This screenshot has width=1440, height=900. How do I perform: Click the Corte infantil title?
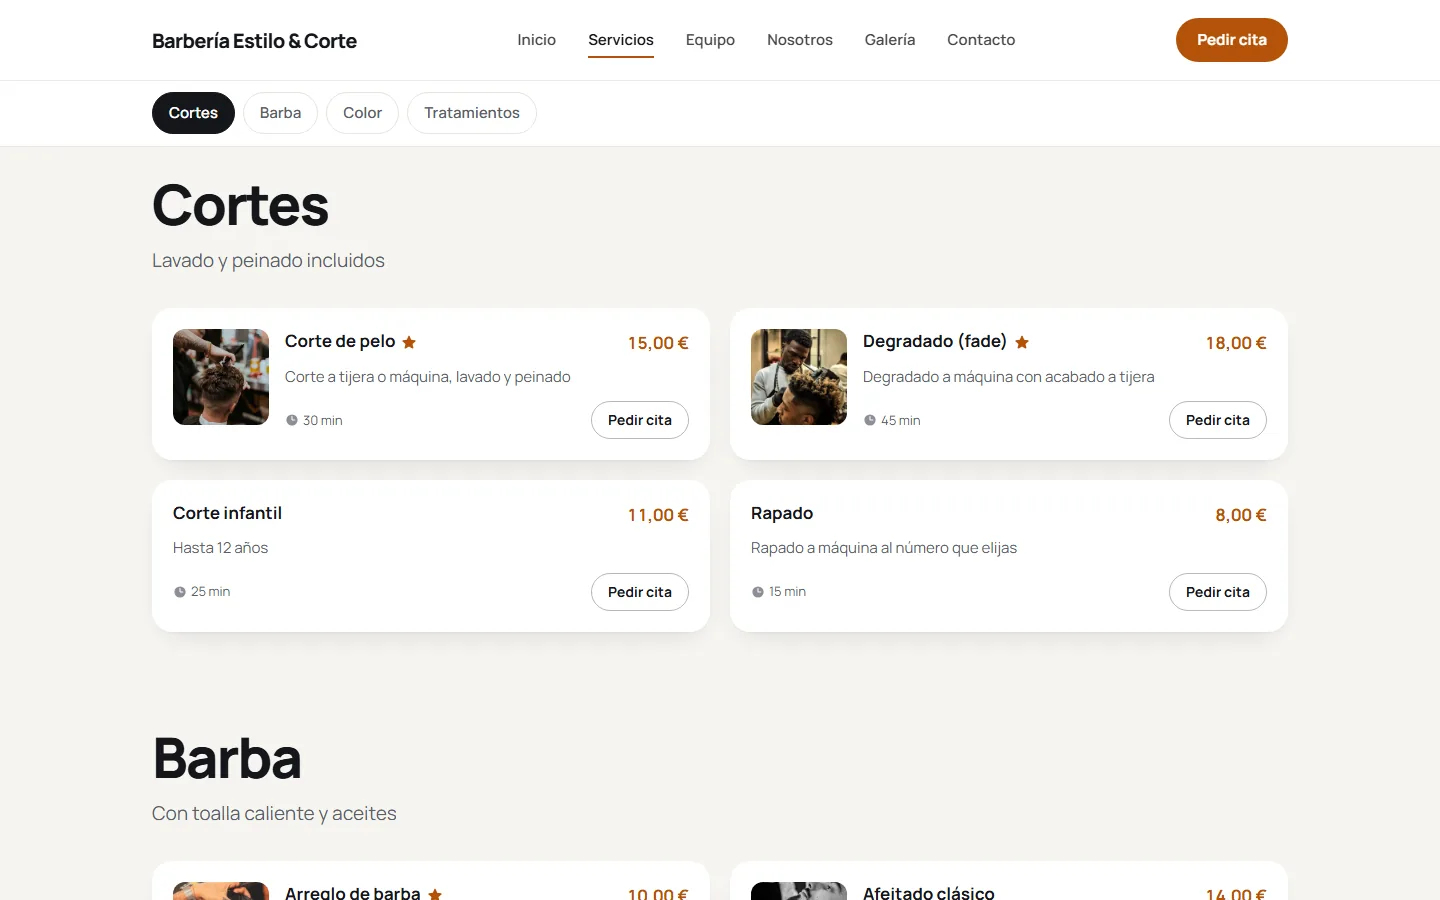tap(227, 513)
